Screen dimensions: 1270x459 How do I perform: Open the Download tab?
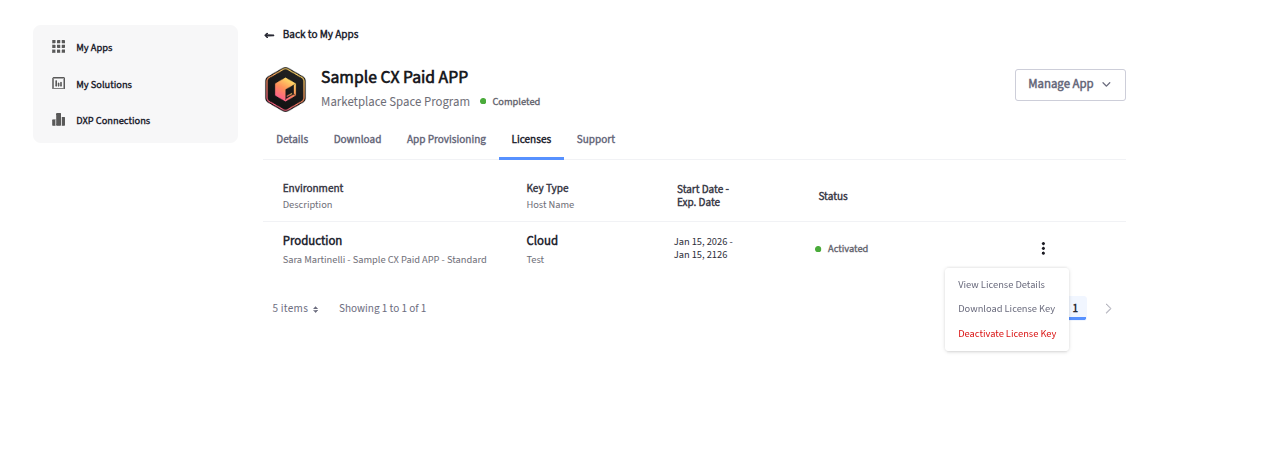357,140
